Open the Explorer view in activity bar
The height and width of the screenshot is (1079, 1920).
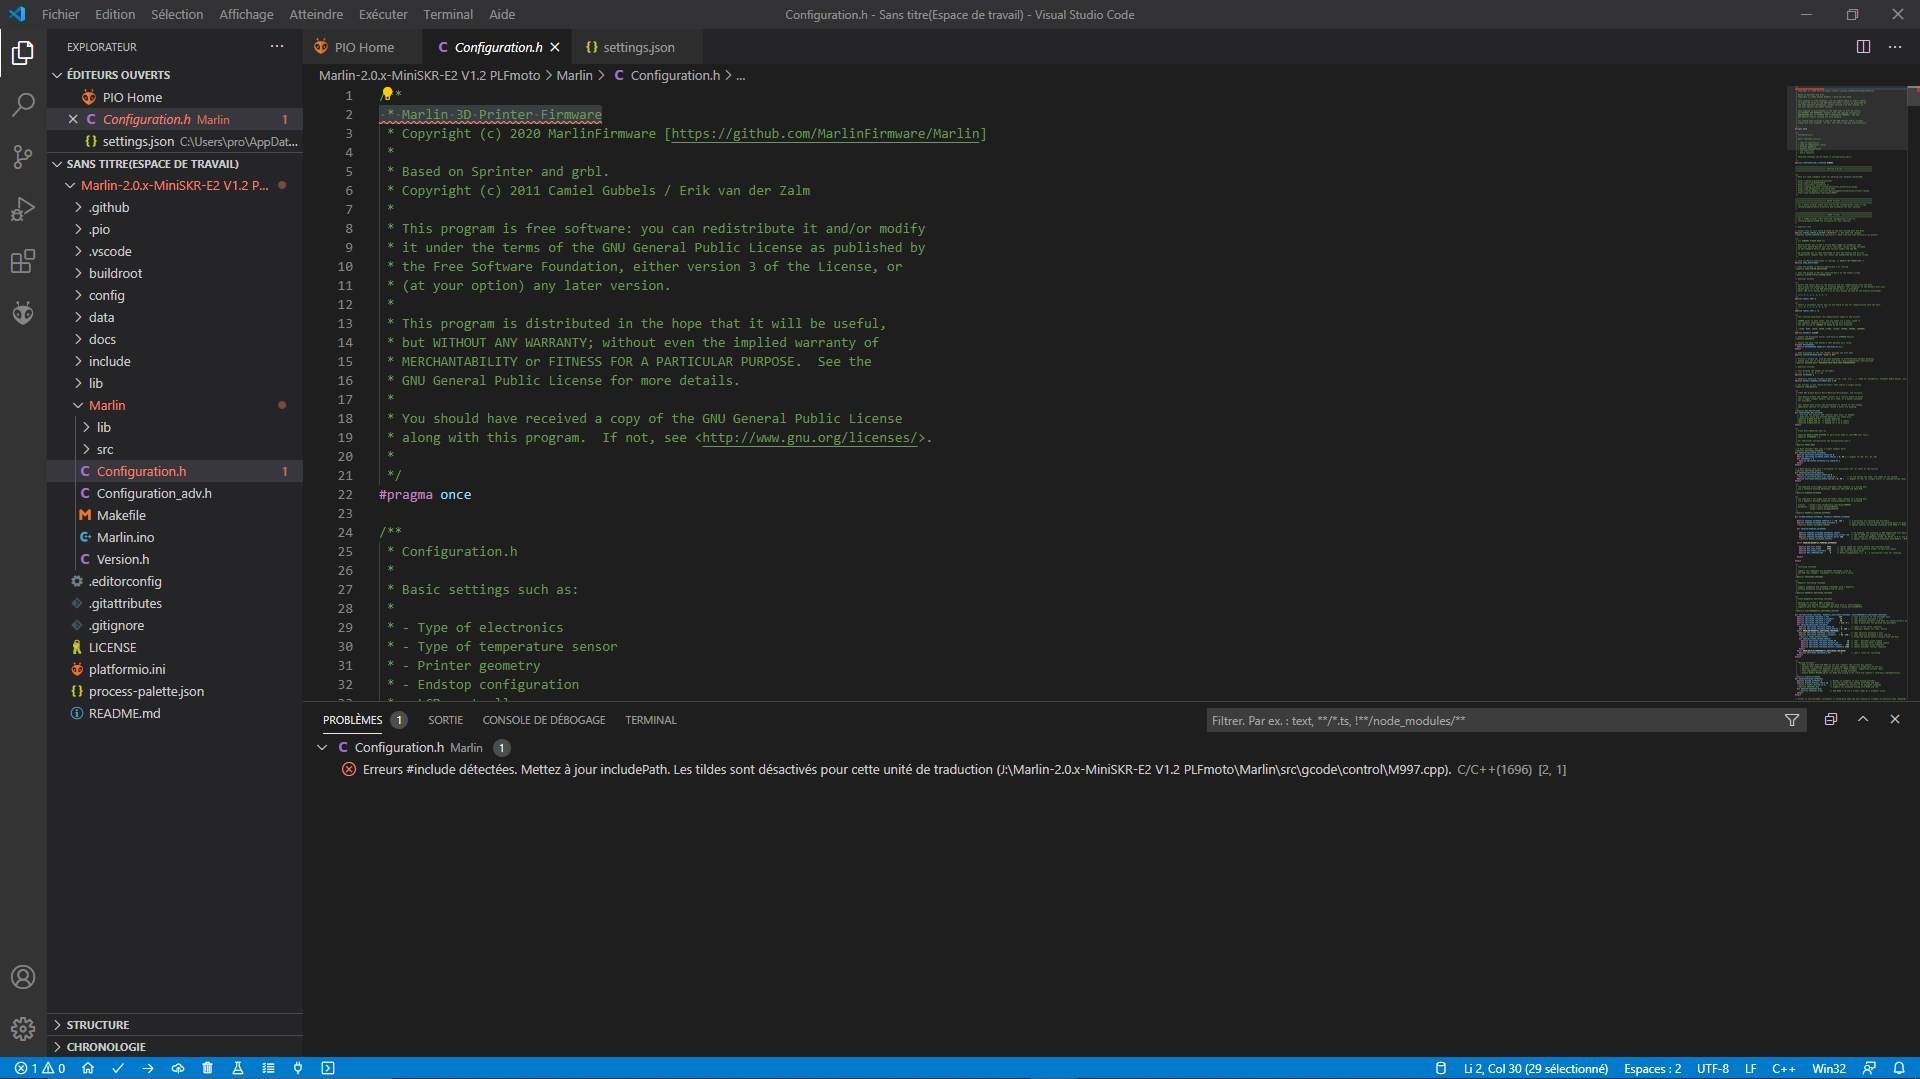23,53
